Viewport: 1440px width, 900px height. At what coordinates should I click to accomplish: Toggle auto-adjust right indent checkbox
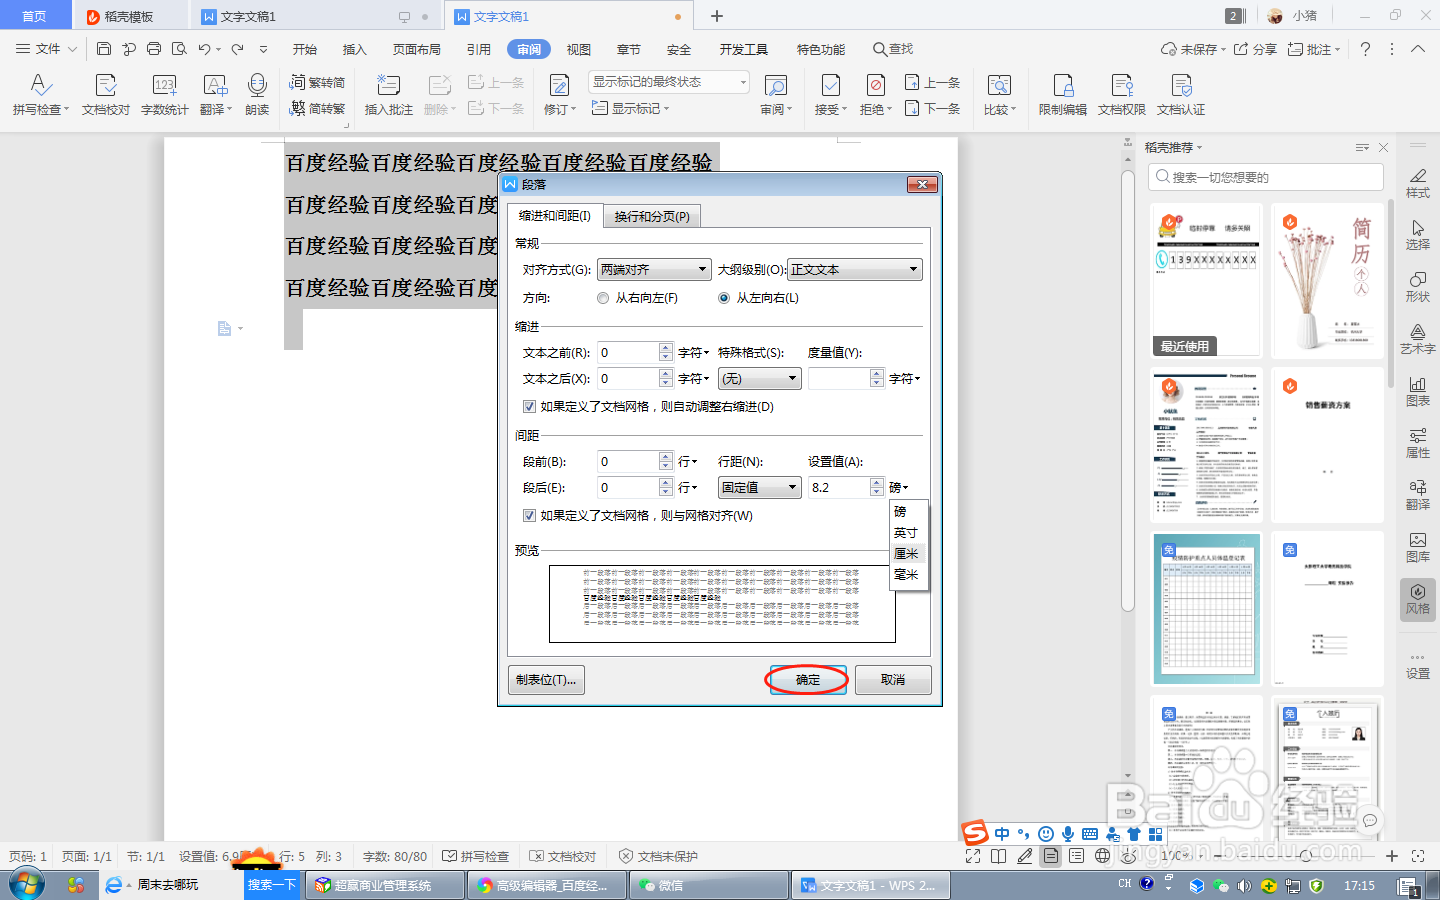[529, 407]
